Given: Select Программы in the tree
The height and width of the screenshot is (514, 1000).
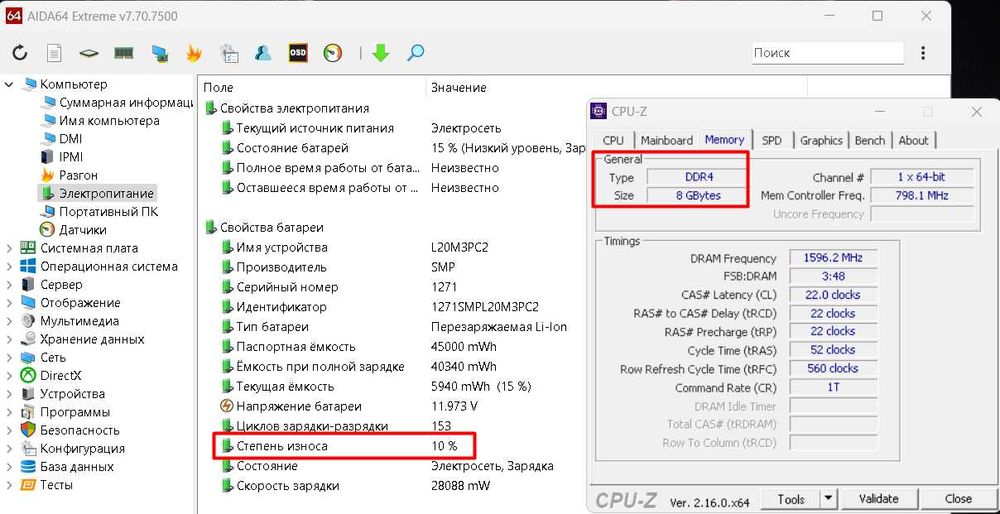Looking at the screenshot, I should coord(75,412).
